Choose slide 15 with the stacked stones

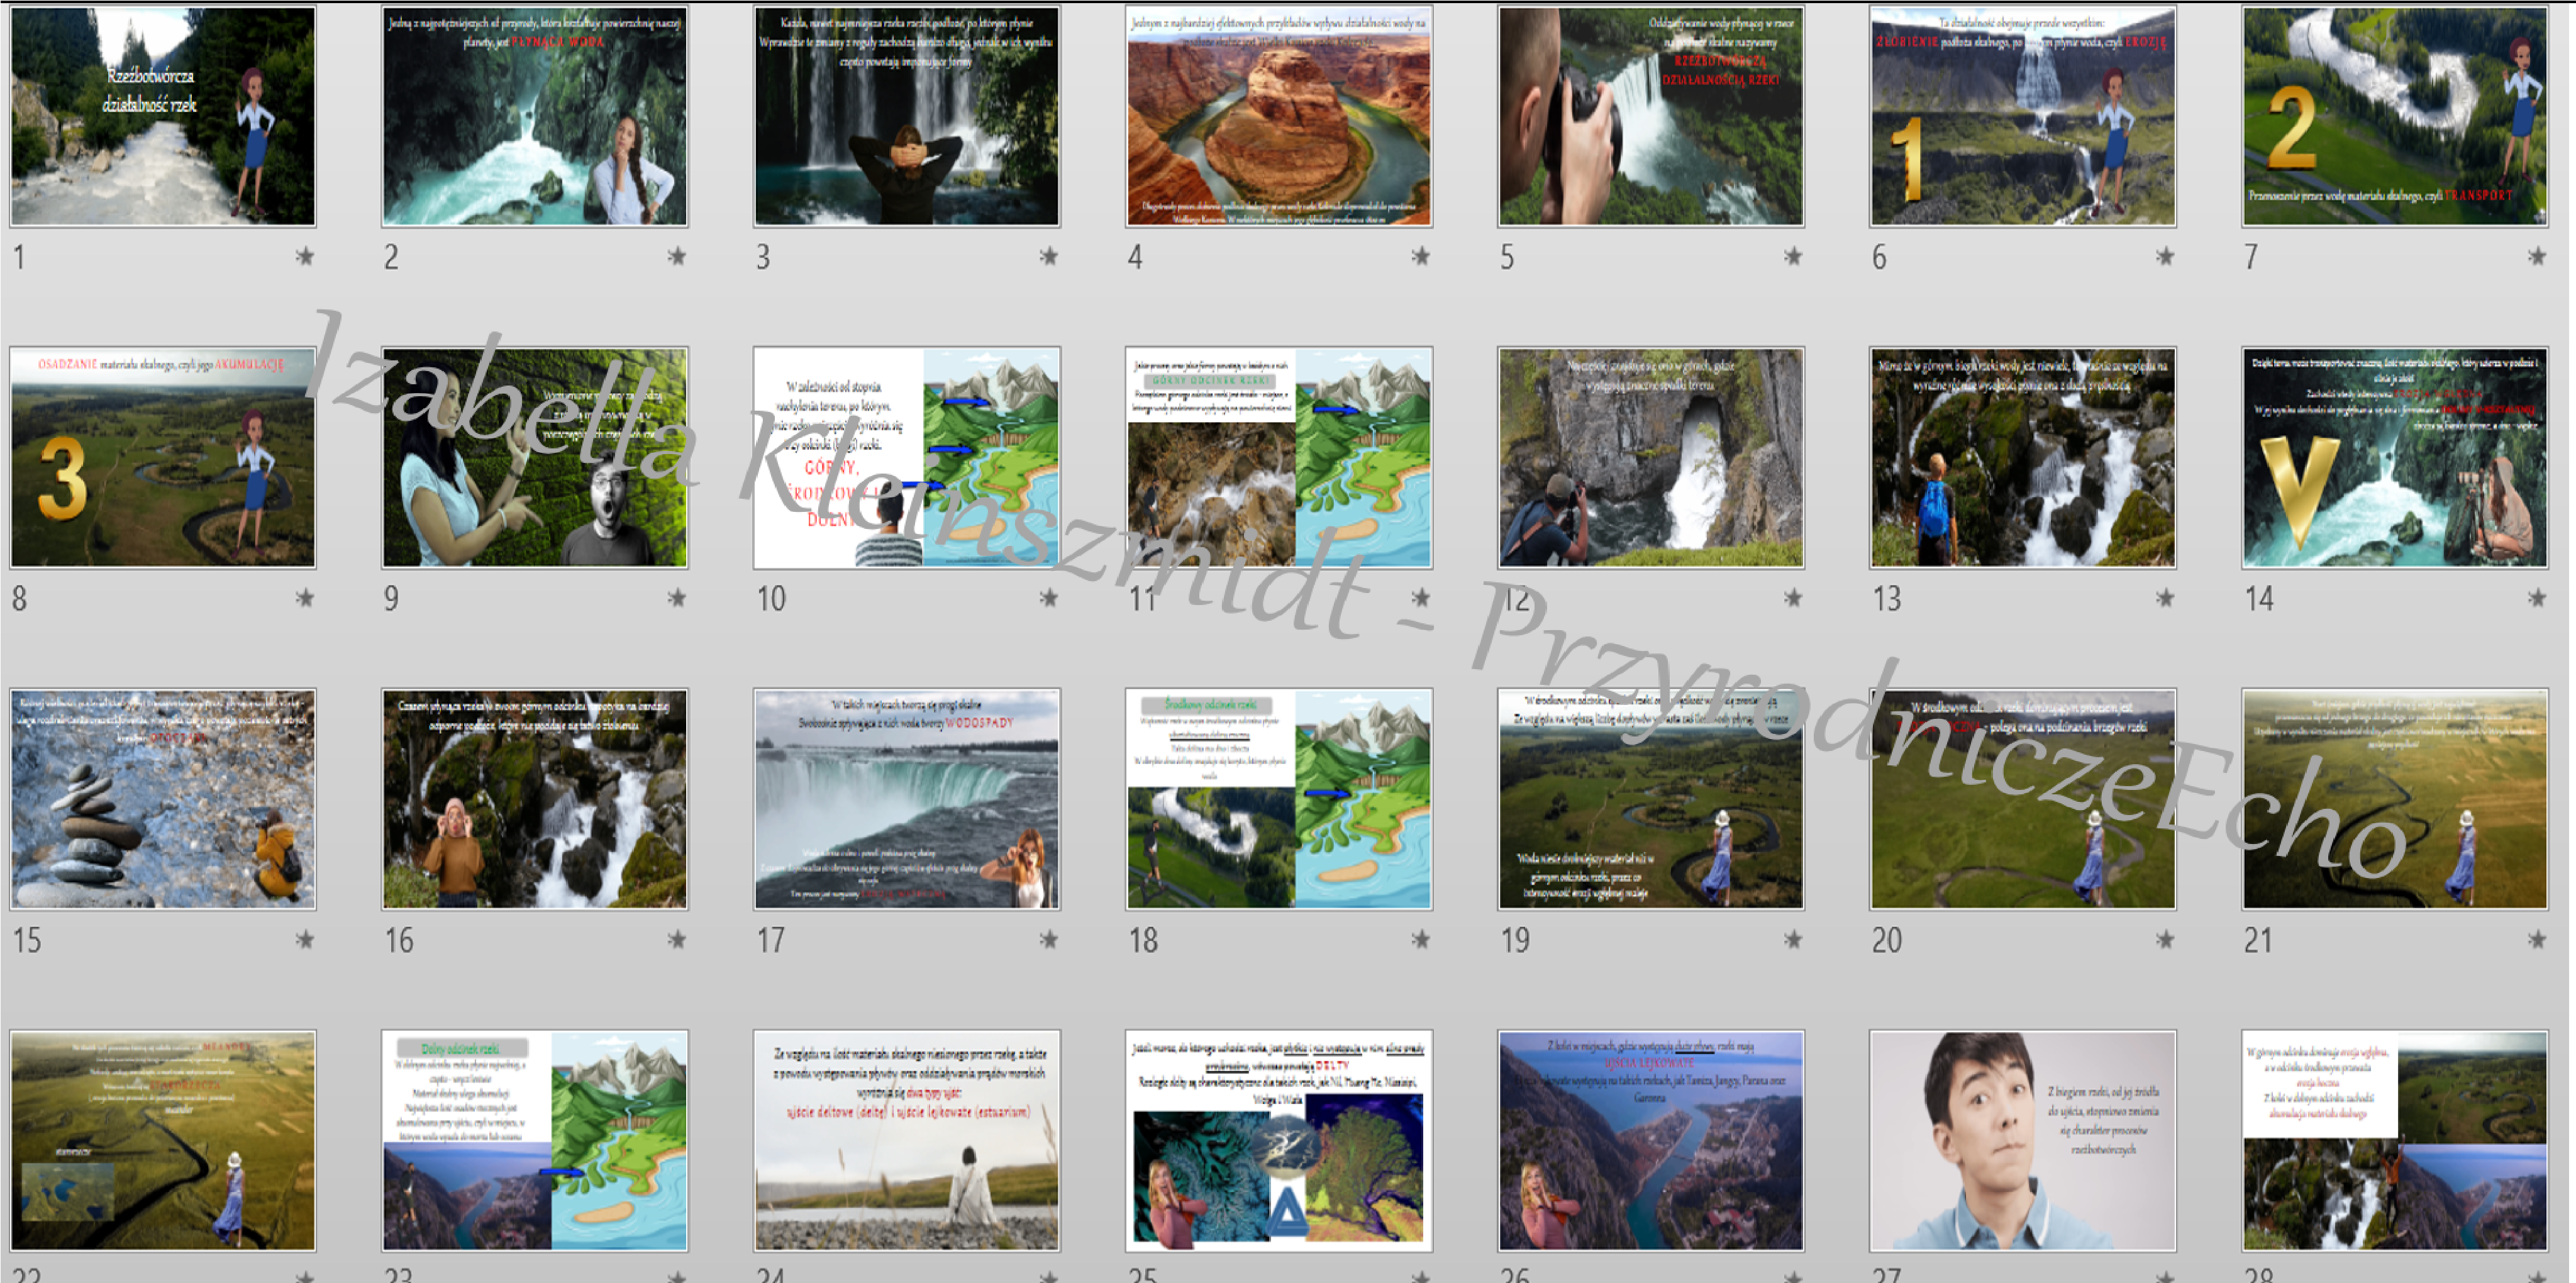163,799
